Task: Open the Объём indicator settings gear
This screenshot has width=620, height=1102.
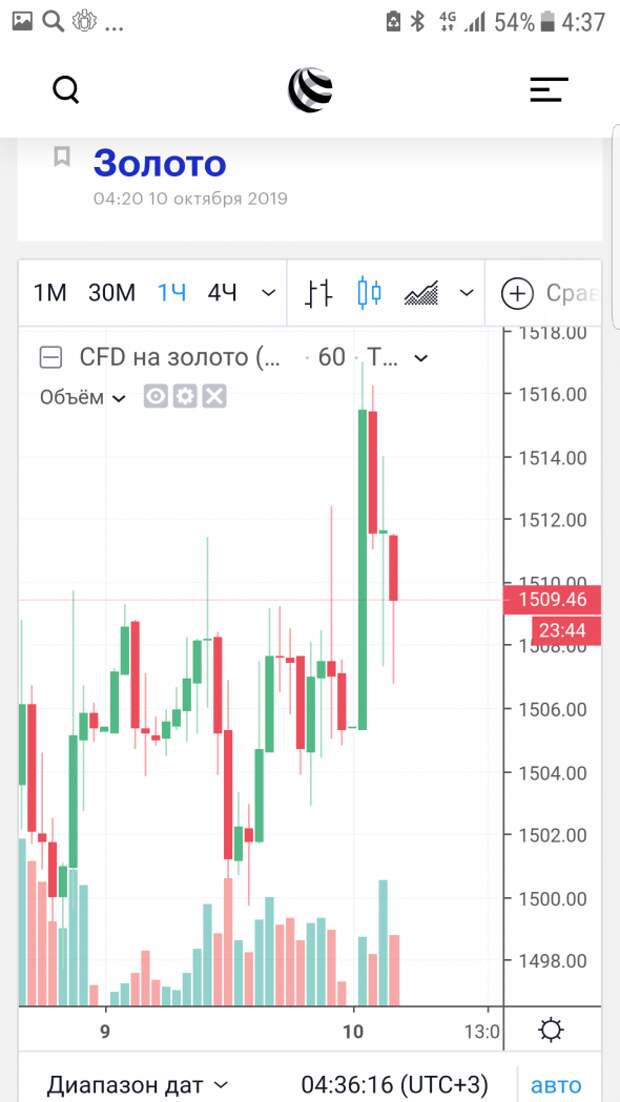Action: click(x=185, y=397)
